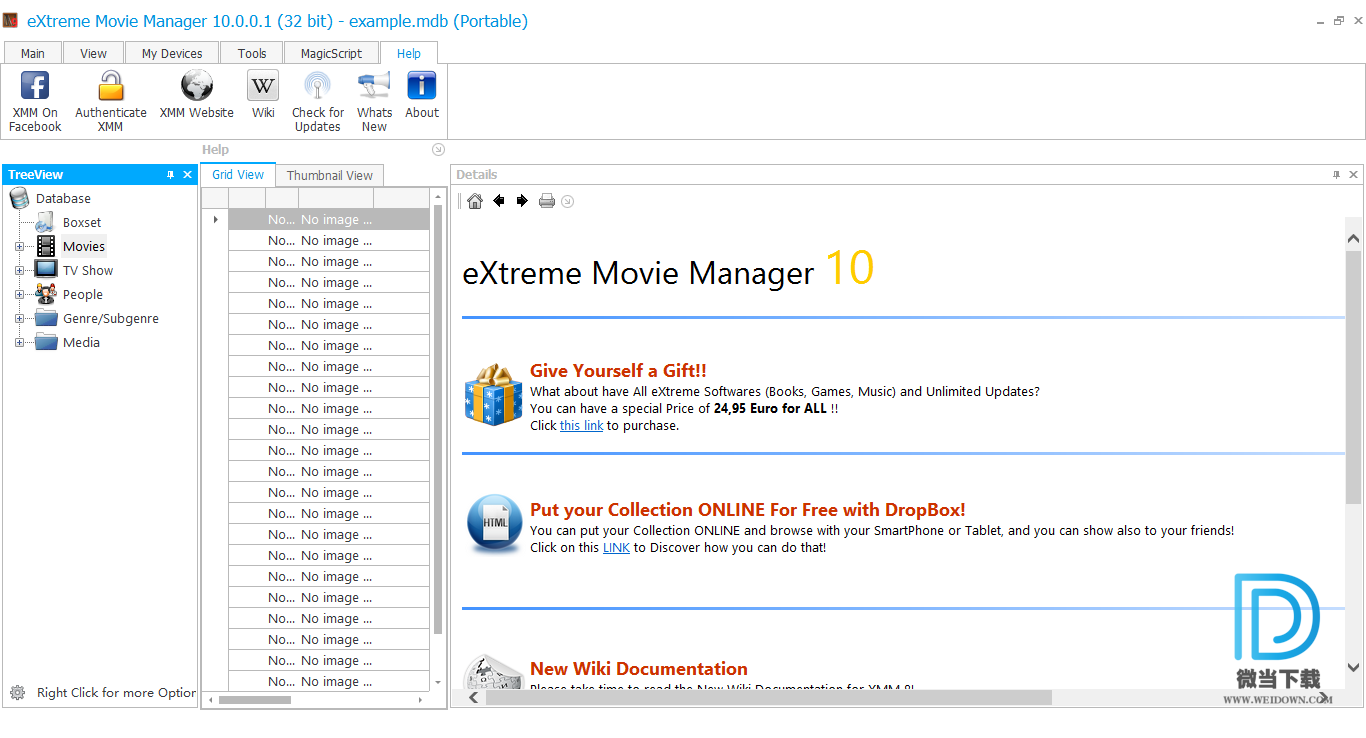1366x738 pixels.
Task: Select the Database root node
Action: pyautogui.click(x=63, y=199)
